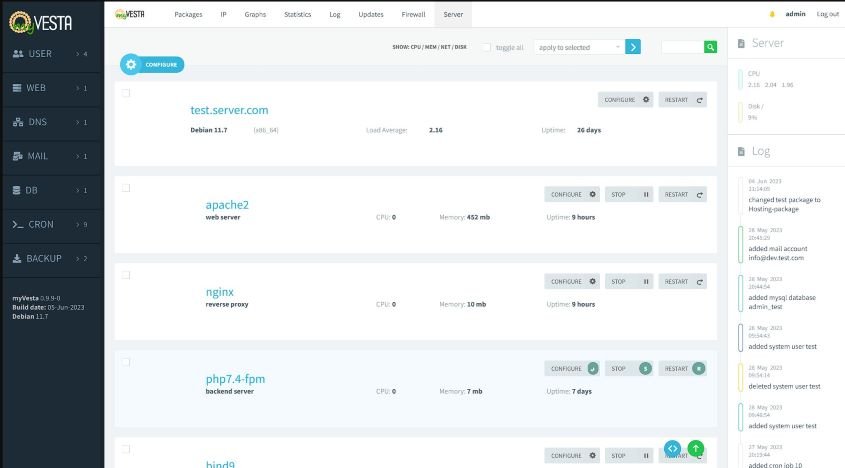Click log entry 'deleted system user test'
This screenshot has width=845, height=468.
tap(784, 387)
